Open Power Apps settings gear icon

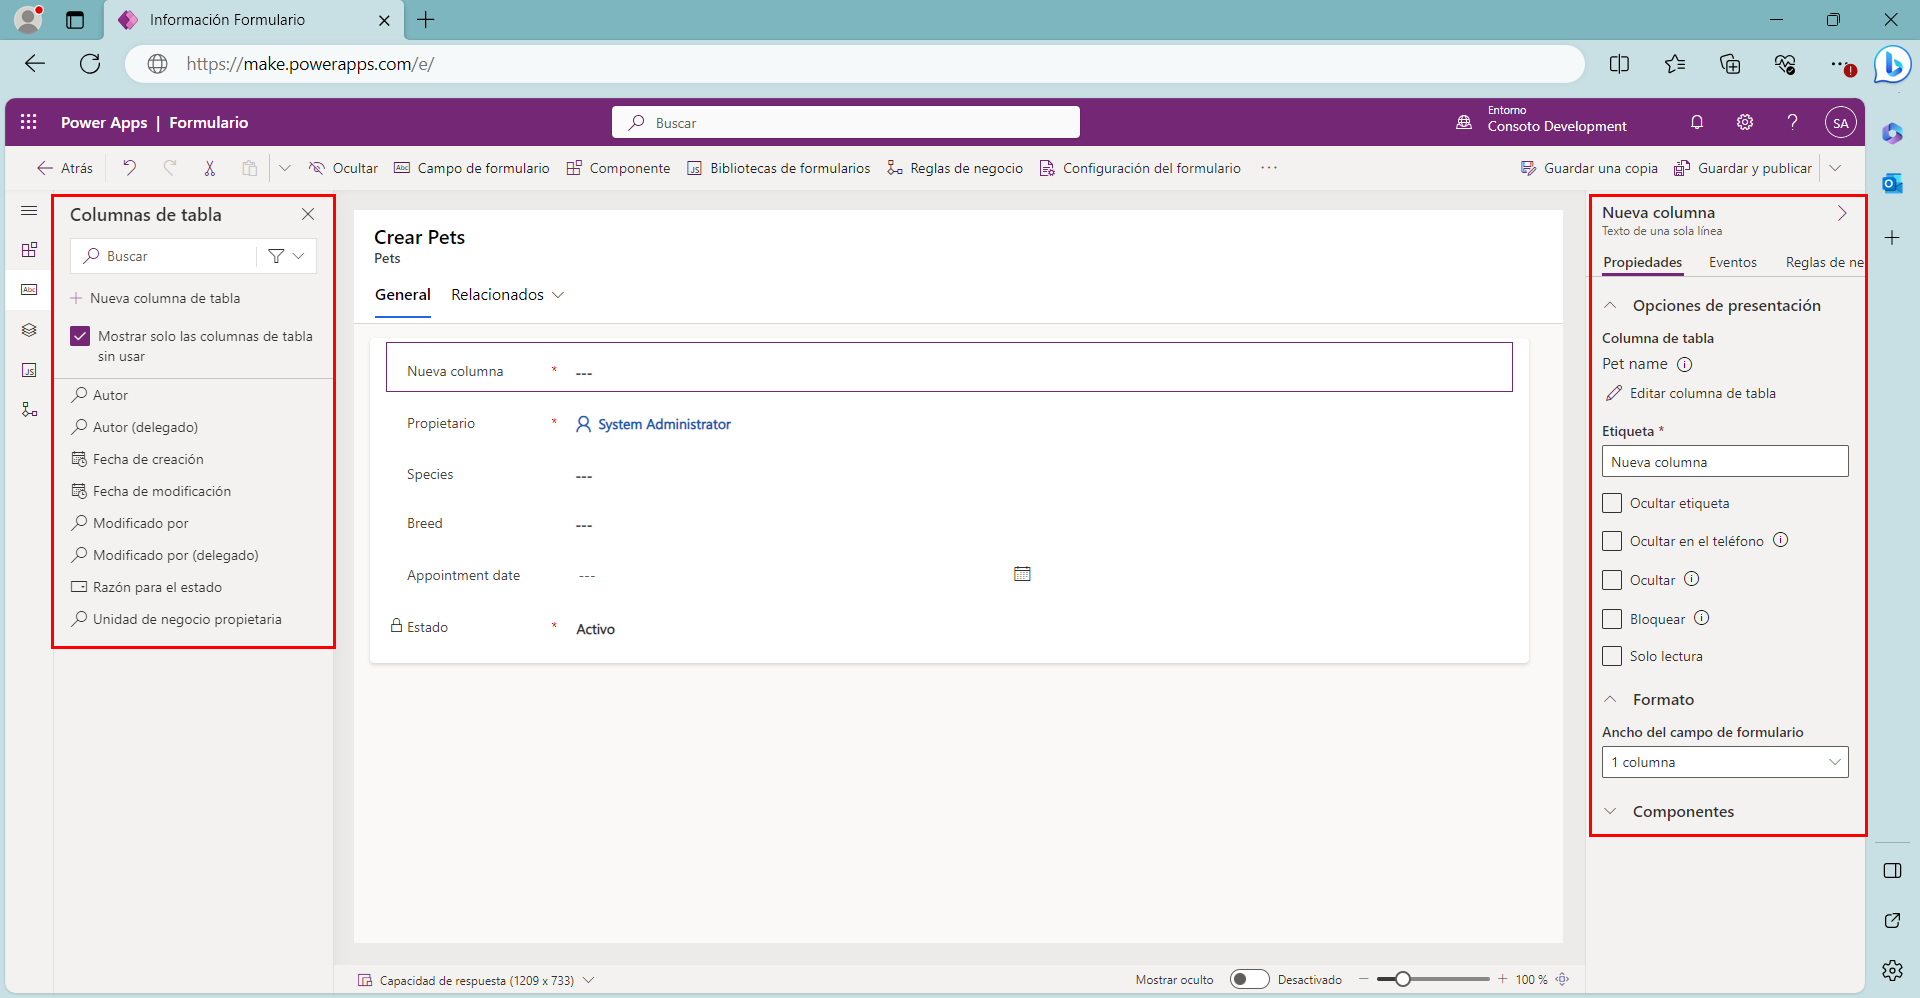1745,122
